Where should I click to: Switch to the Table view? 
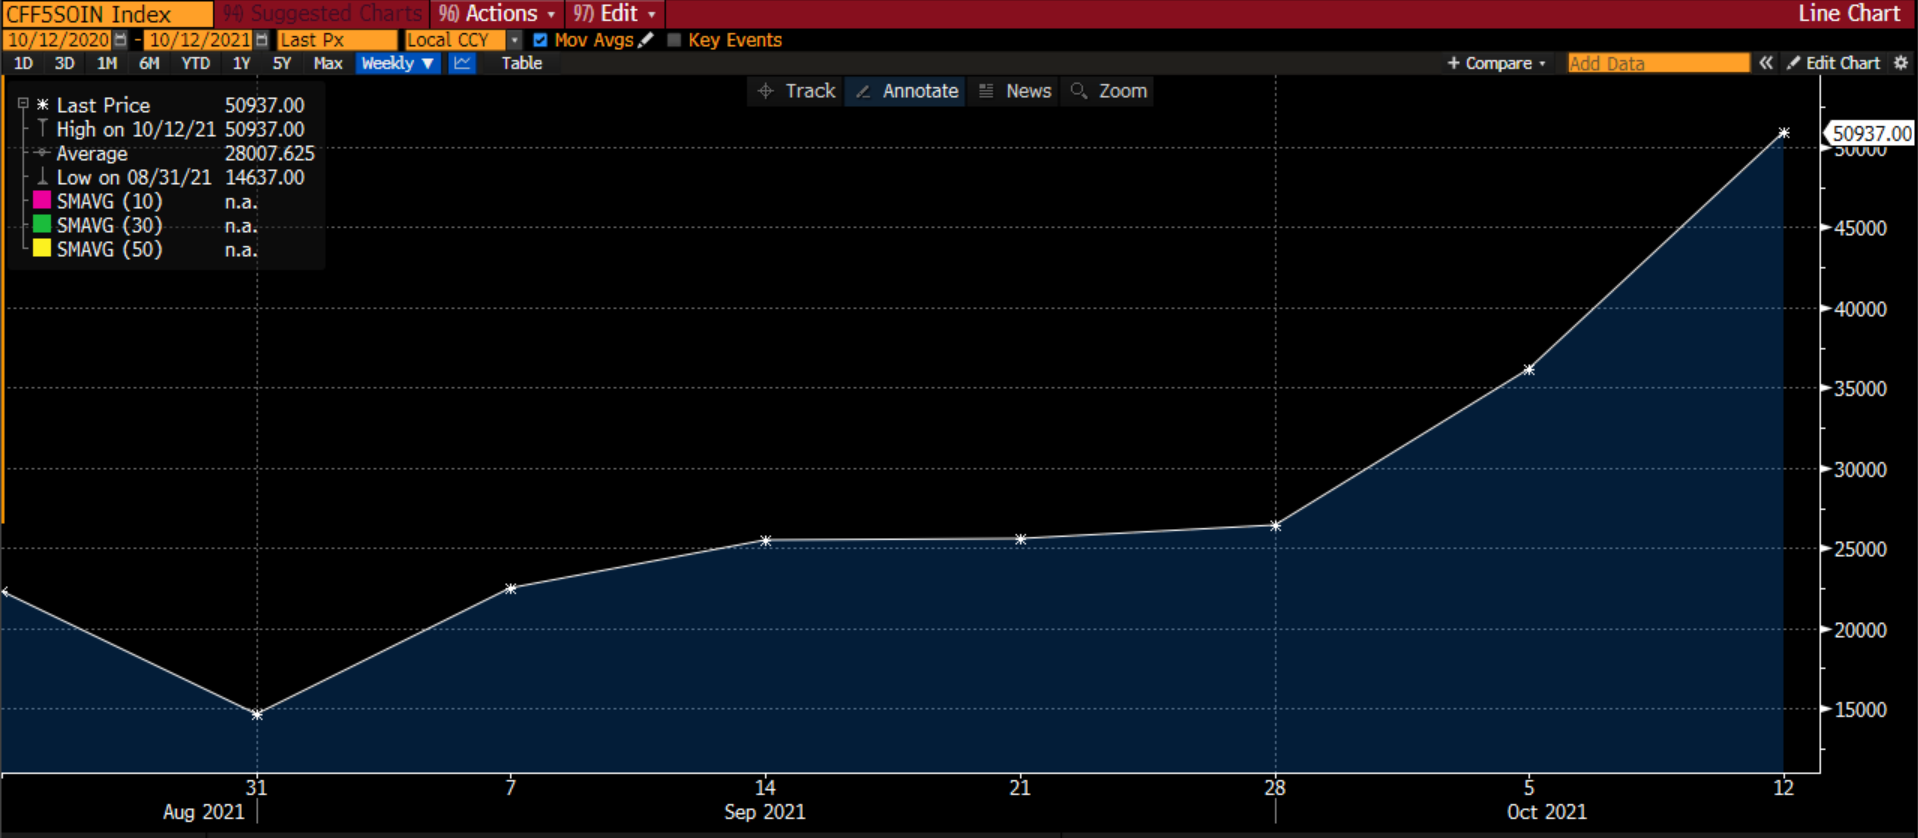click(x=521, y=63)
